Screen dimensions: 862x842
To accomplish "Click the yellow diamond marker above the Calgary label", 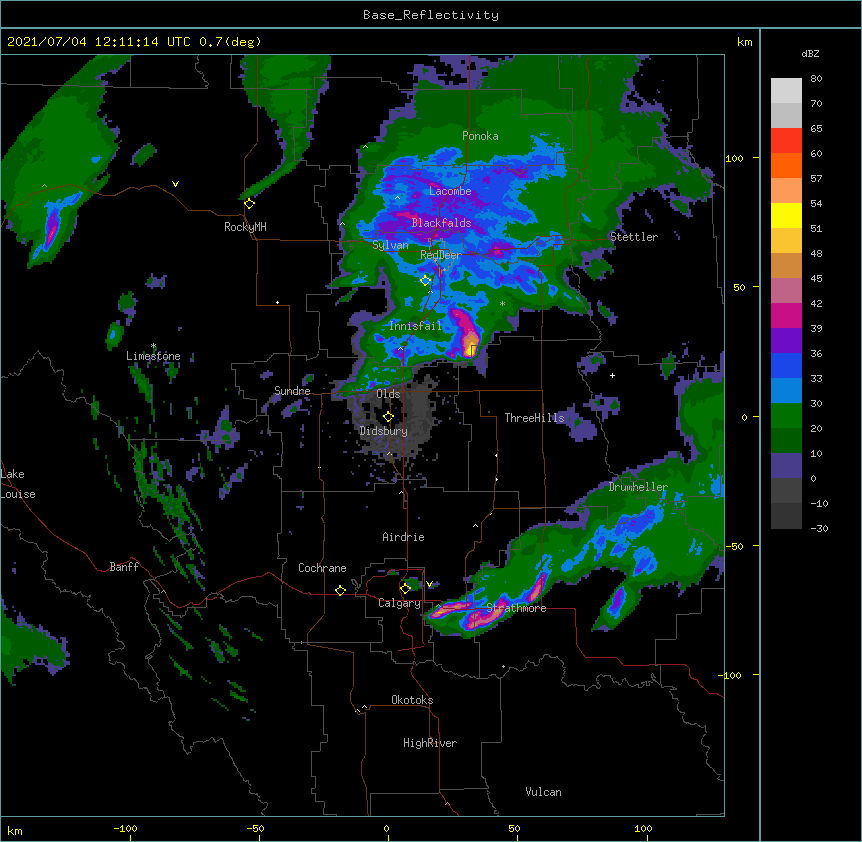I will [405, 589].
